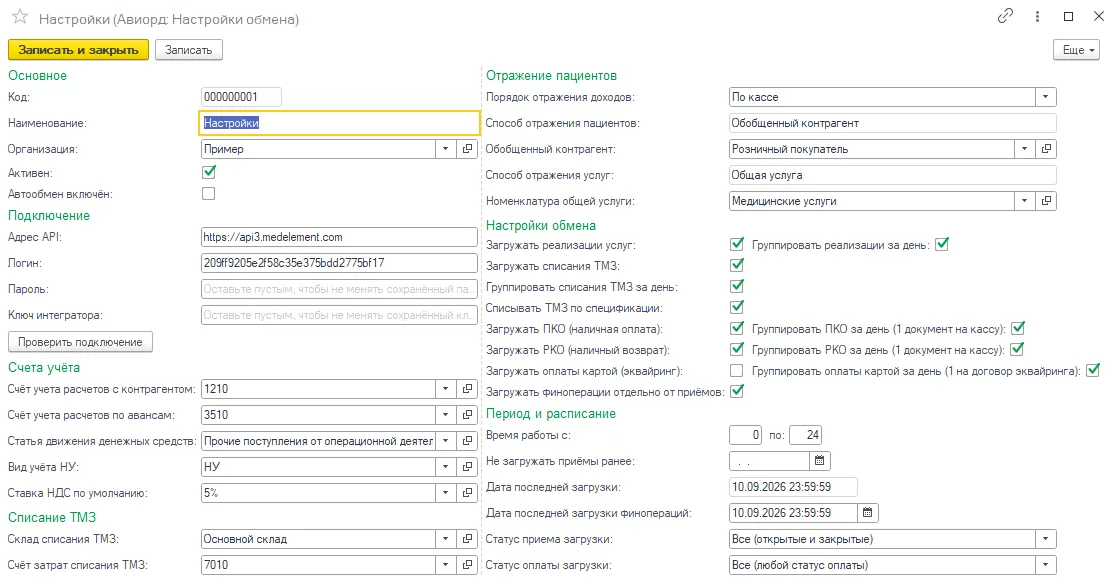Viewport: 1112px width, 586px height.
Task: Open 'Склад списания ТМЗ' record with open icon
Action: [467, 539]
